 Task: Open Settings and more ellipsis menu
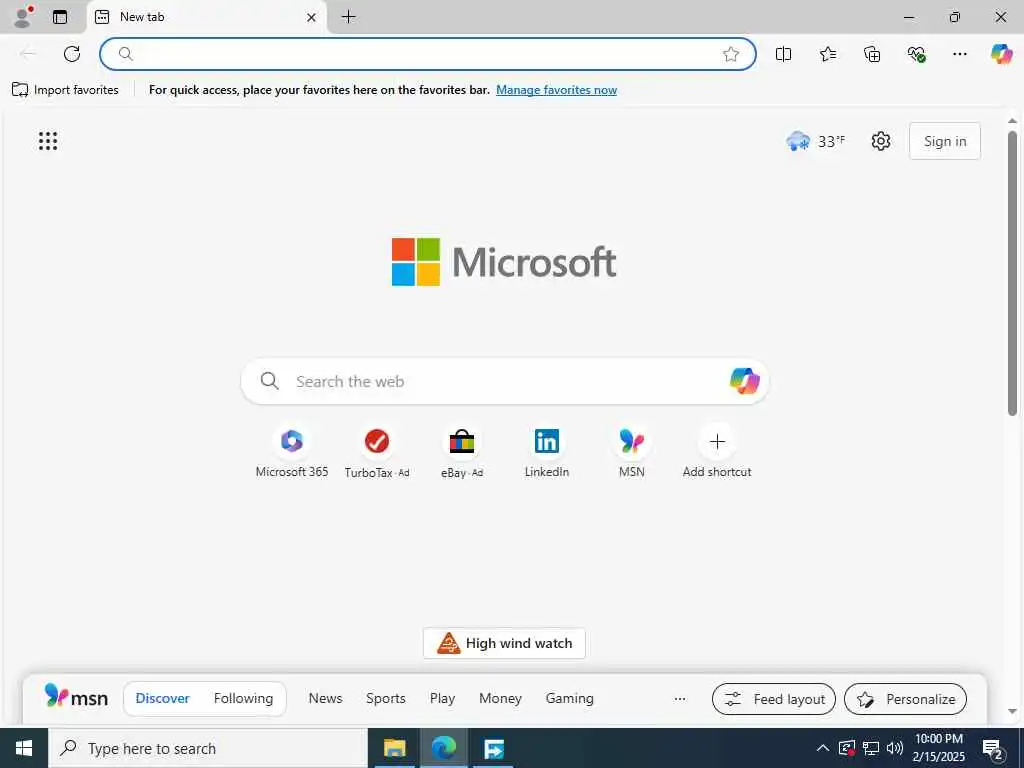pyautogui.click(x=959, y=54)
